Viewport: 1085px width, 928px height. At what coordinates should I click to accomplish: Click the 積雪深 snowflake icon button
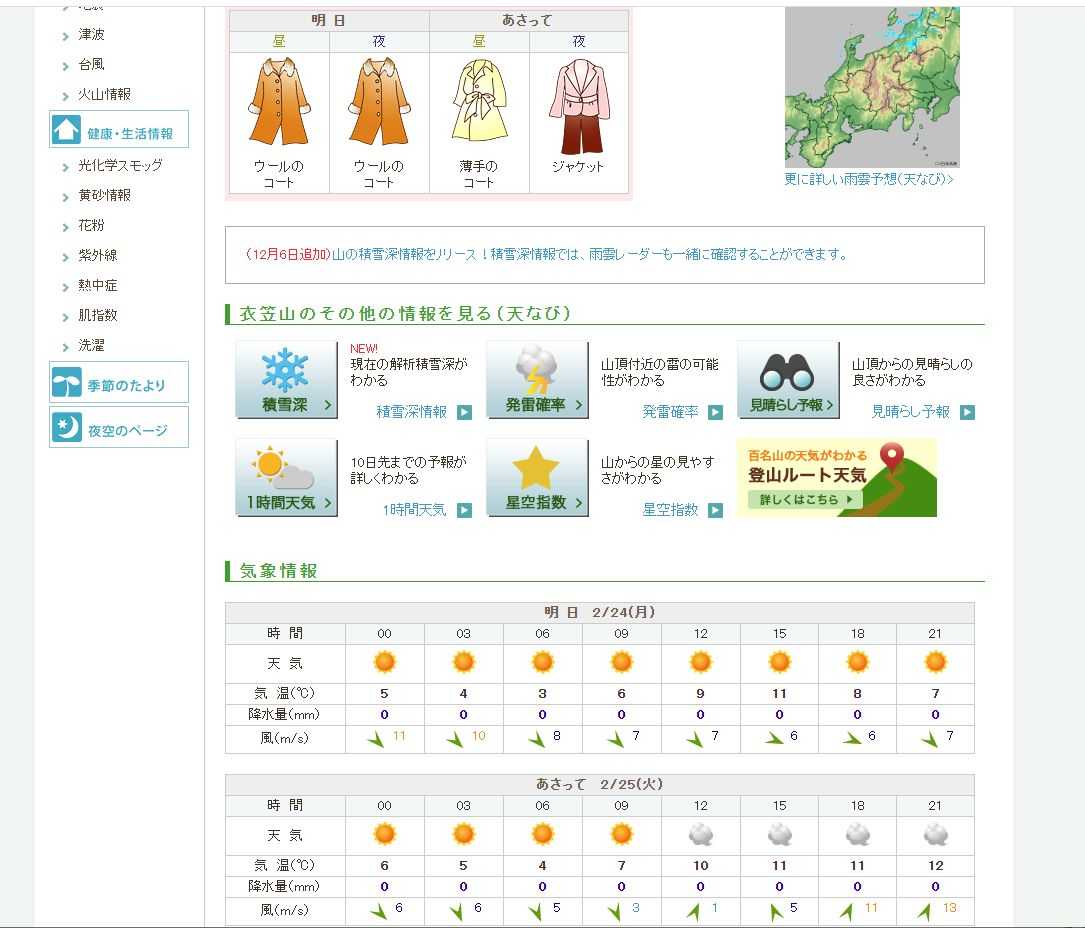pyautogui.click(x=286, y=379)
